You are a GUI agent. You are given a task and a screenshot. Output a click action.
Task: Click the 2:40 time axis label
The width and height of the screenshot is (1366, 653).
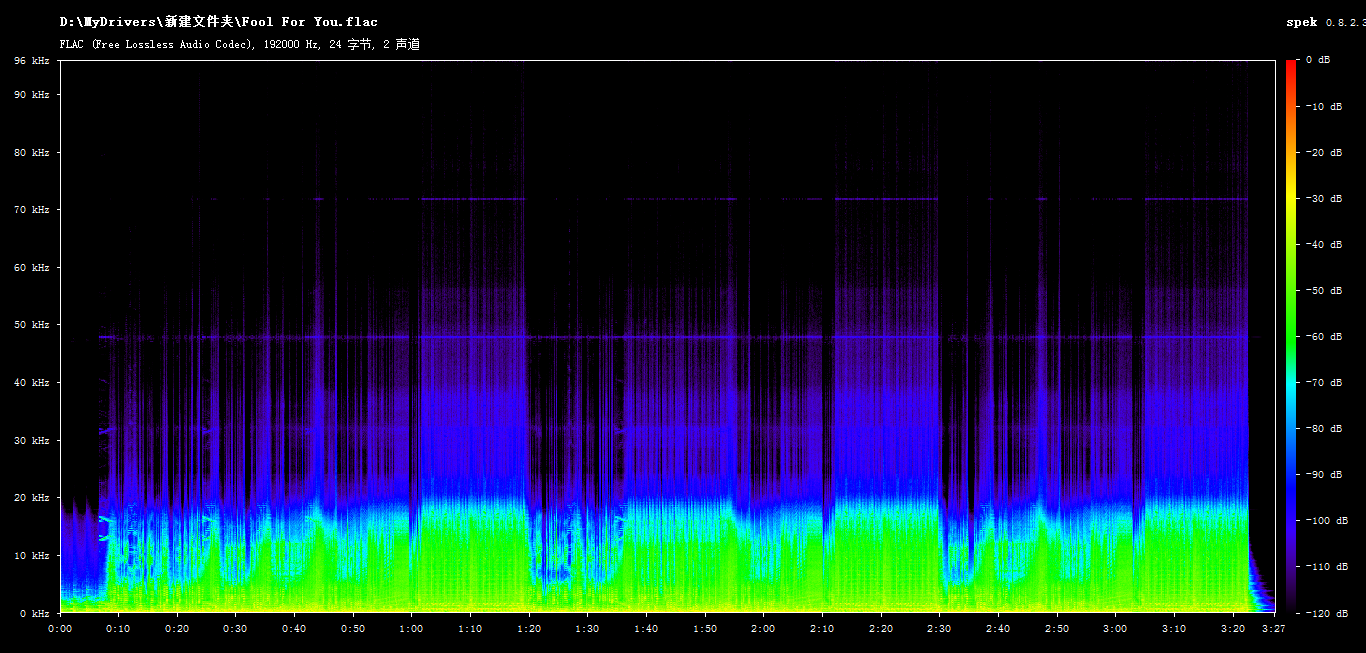click(x=998, y=629)
